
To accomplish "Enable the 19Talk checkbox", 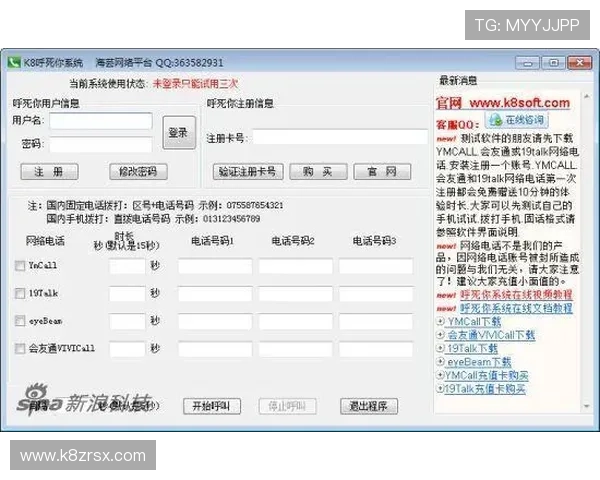I will click(x=20, y=294).
